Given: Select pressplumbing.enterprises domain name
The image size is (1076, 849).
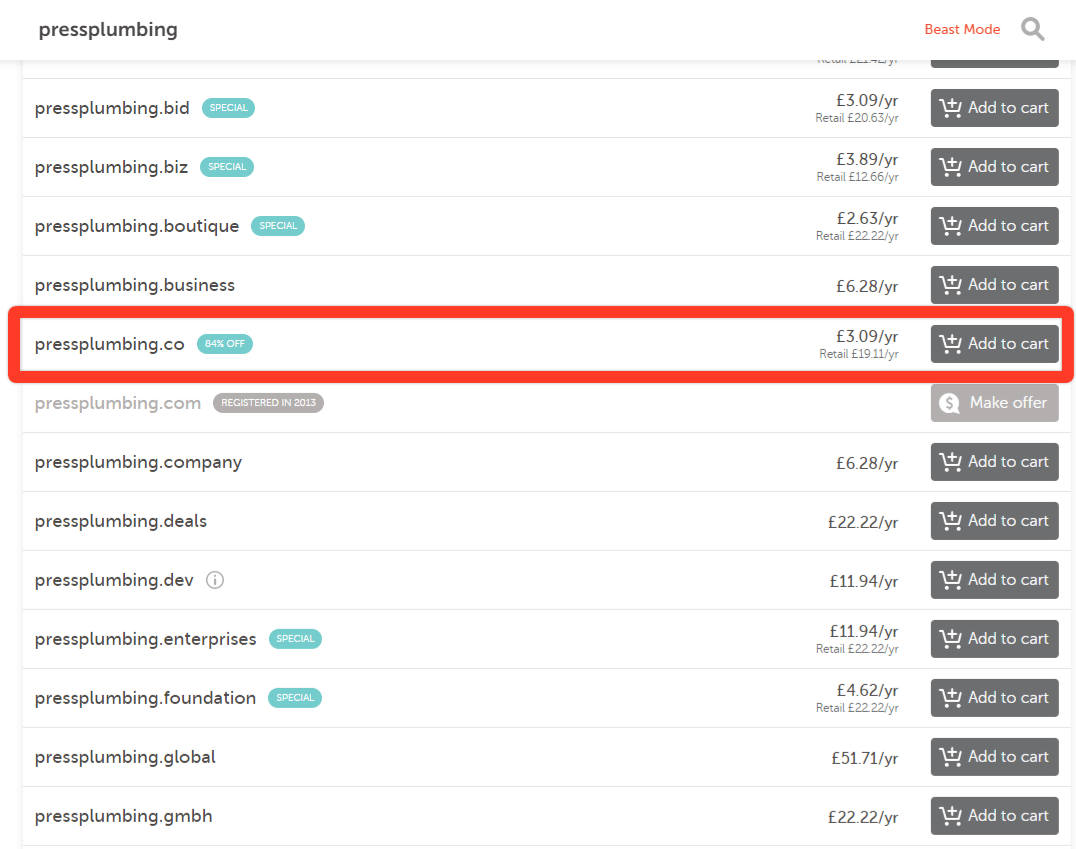Looking at the screenshot, I should (x=145, y=640).
